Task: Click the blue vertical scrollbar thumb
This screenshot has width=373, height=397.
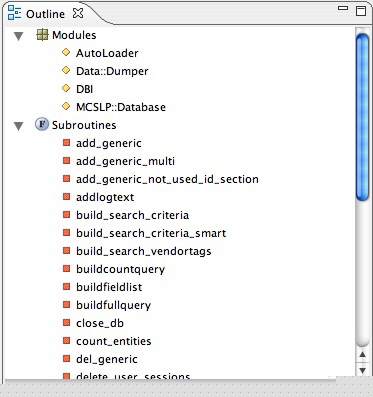Action: click(362, 117)
